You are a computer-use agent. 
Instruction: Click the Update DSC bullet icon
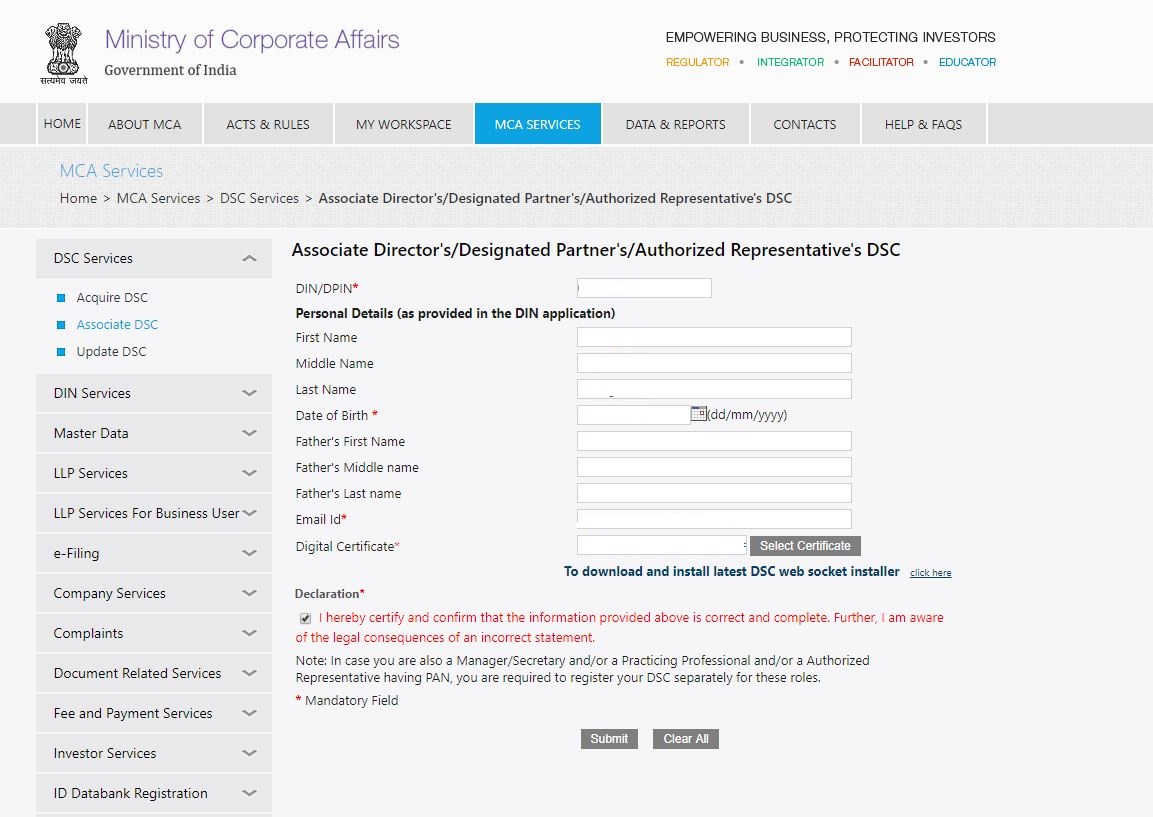click(x=61, y=352)
